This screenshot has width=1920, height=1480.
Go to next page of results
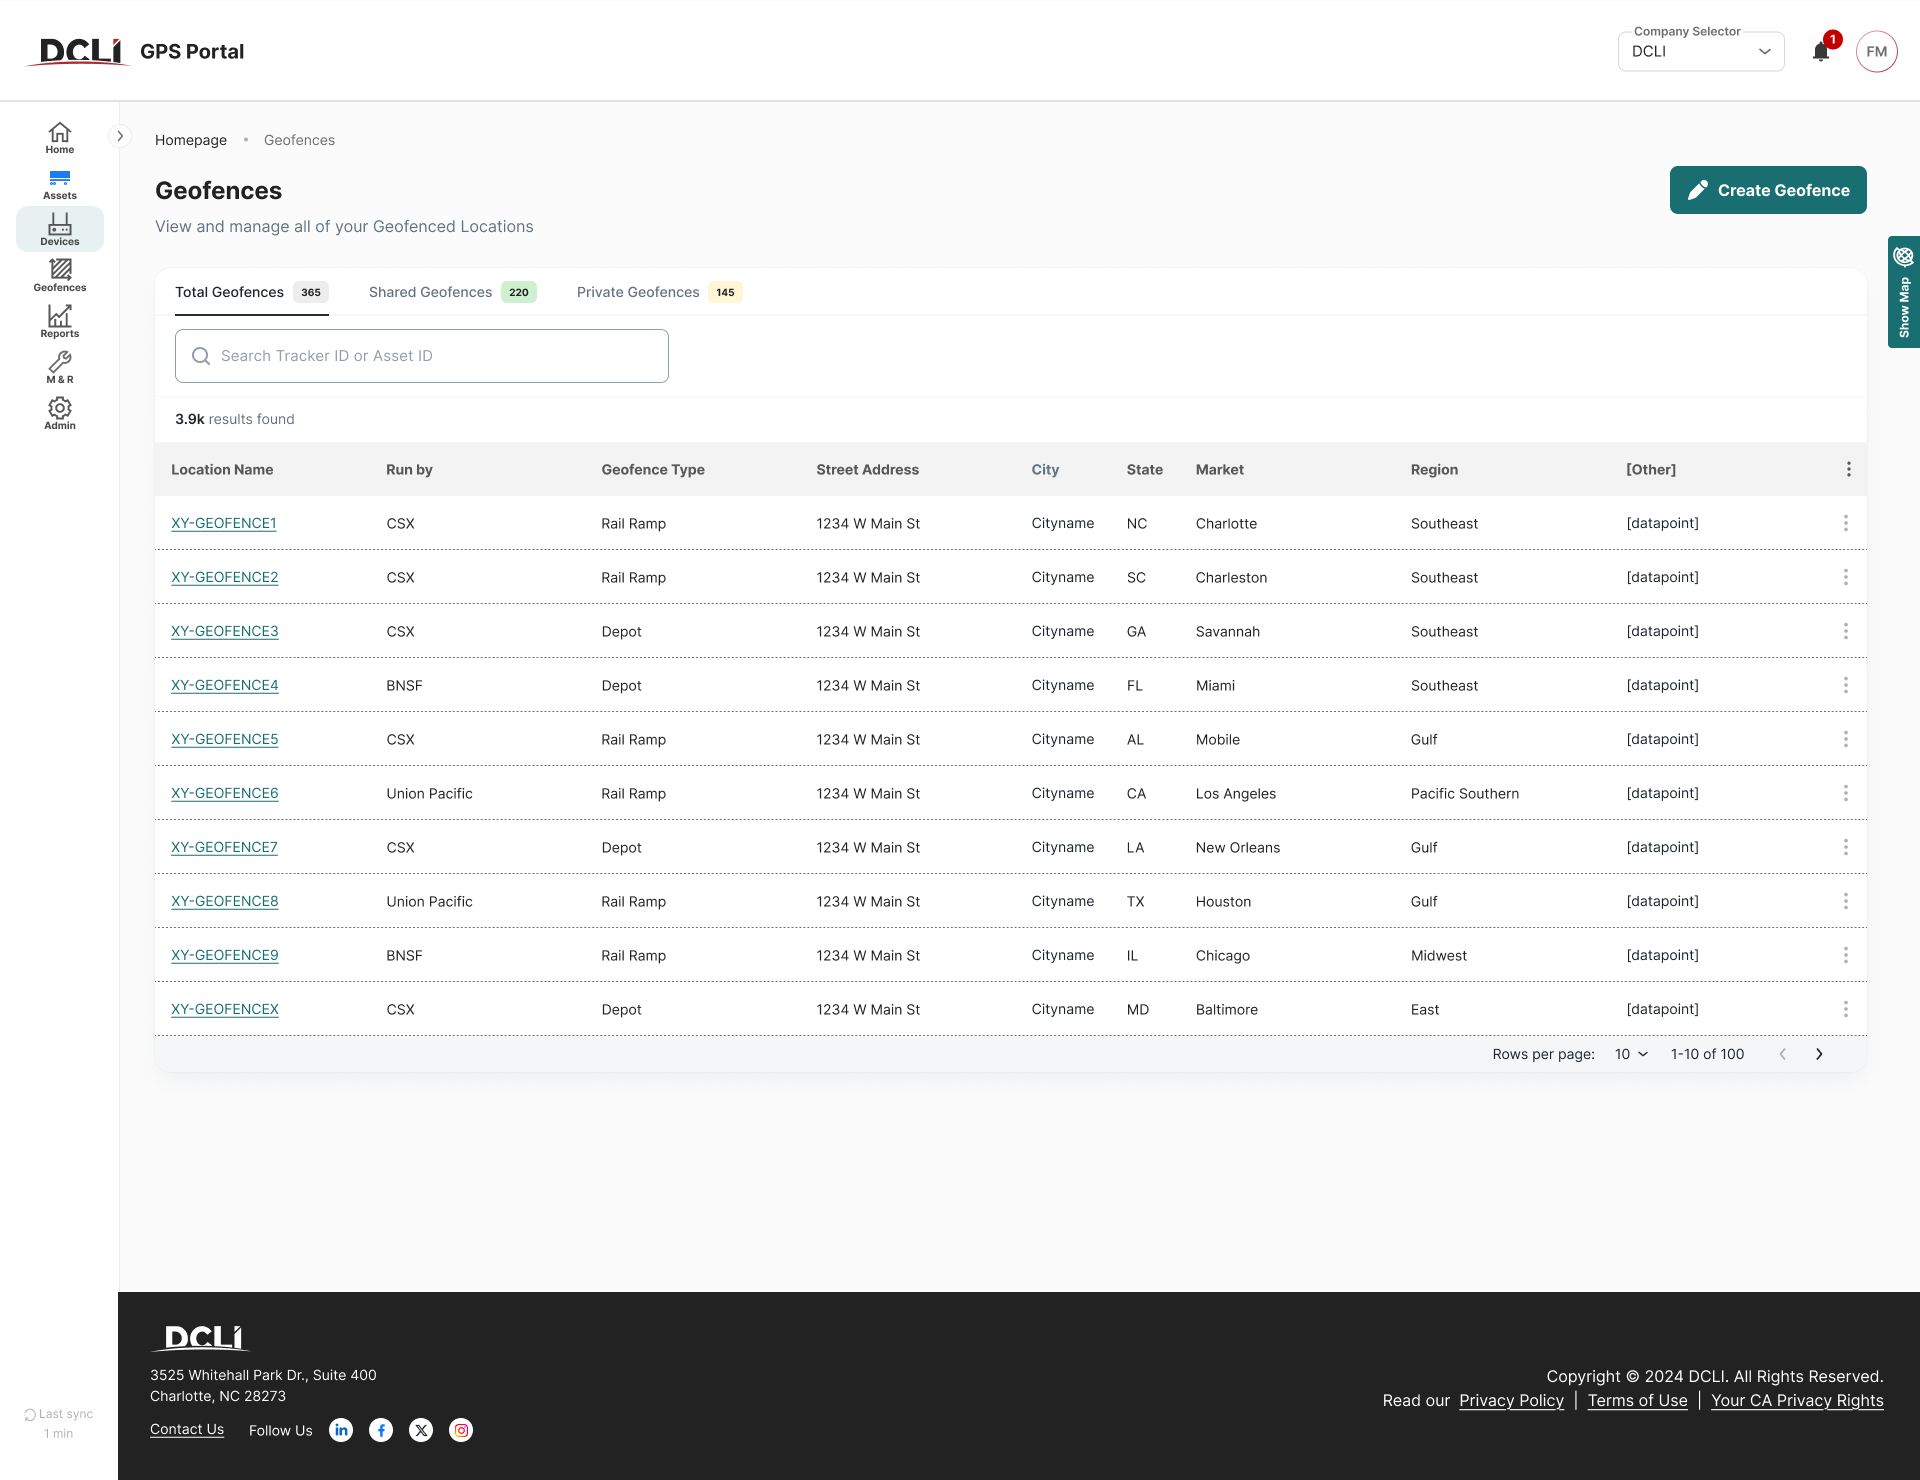(x=1819, y=1054)
